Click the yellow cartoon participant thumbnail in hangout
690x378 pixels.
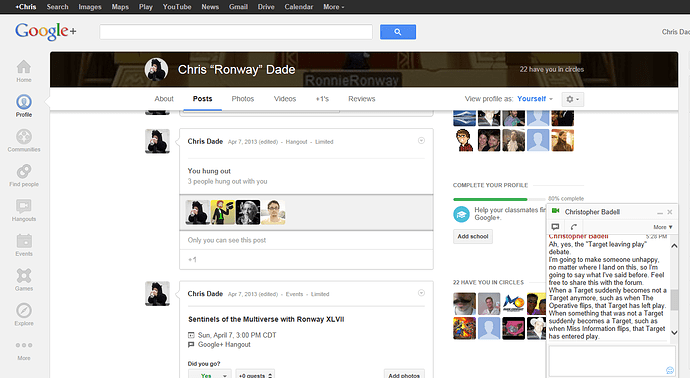coord(223,212)
